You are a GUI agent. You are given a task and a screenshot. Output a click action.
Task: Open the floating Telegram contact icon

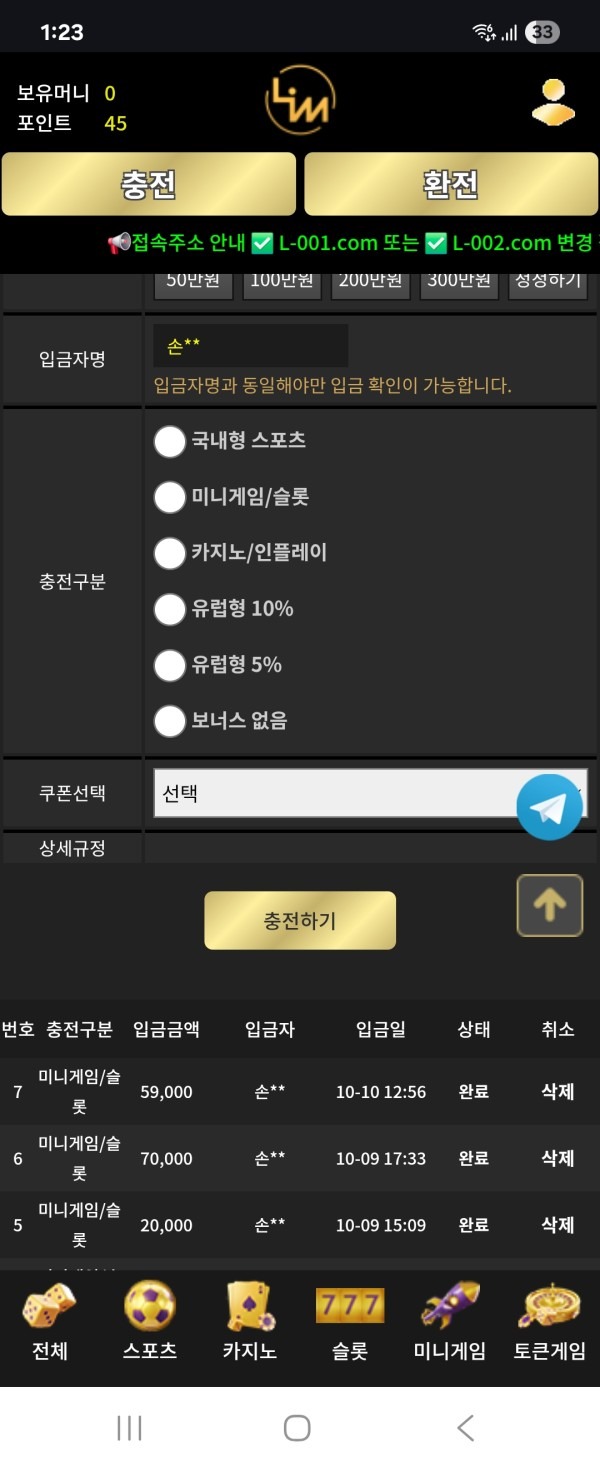point(549,807)
